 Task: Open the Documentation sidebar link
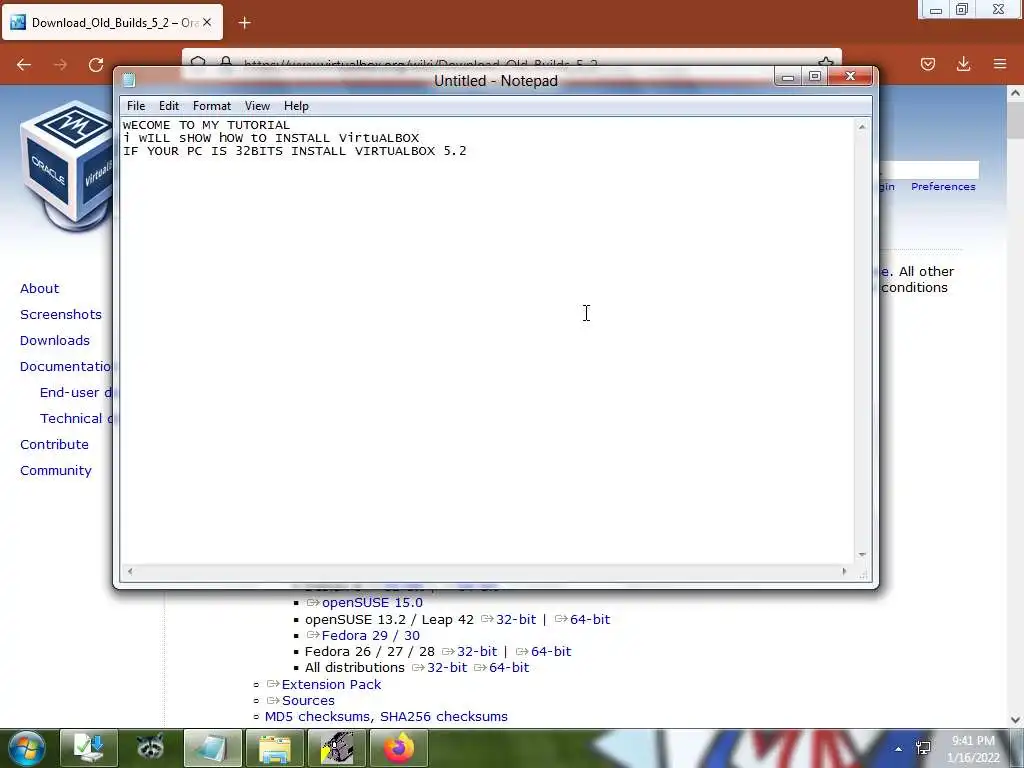(x=66, y=366)
